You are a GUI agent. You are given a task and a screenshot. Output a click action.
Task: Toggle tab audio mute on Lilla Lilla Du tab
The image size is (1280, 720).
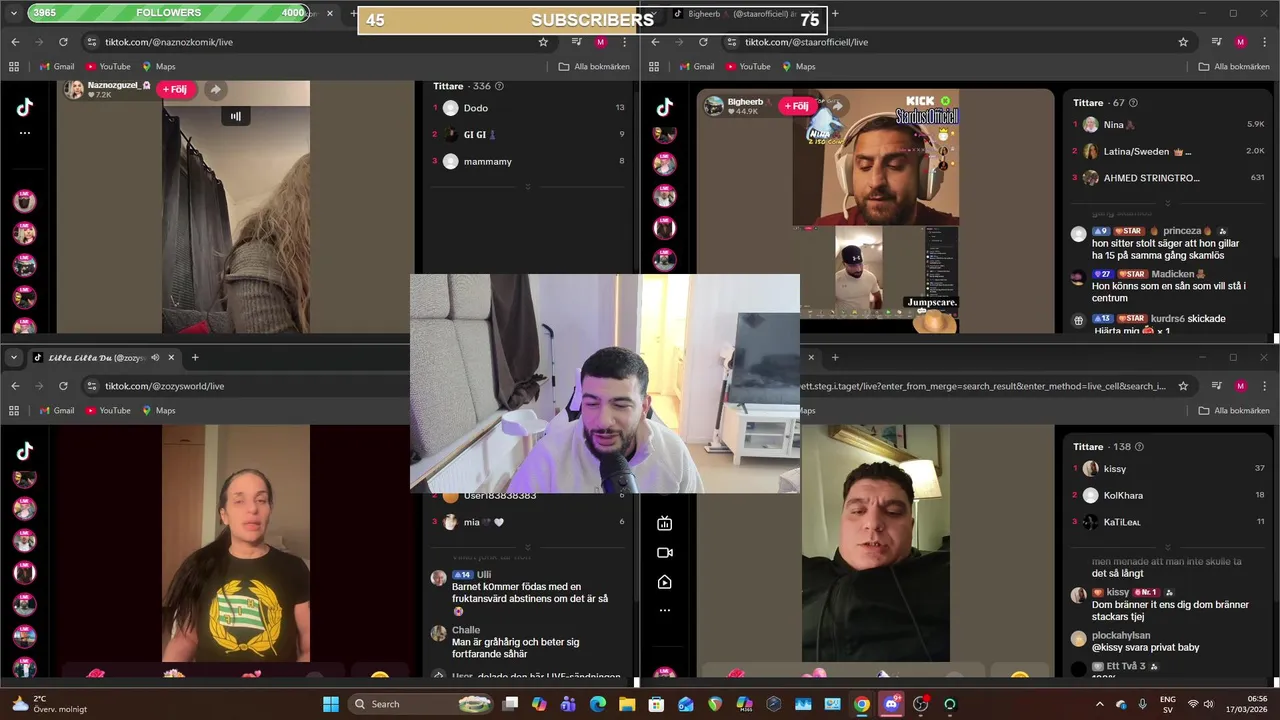click(x=155, y=357)
